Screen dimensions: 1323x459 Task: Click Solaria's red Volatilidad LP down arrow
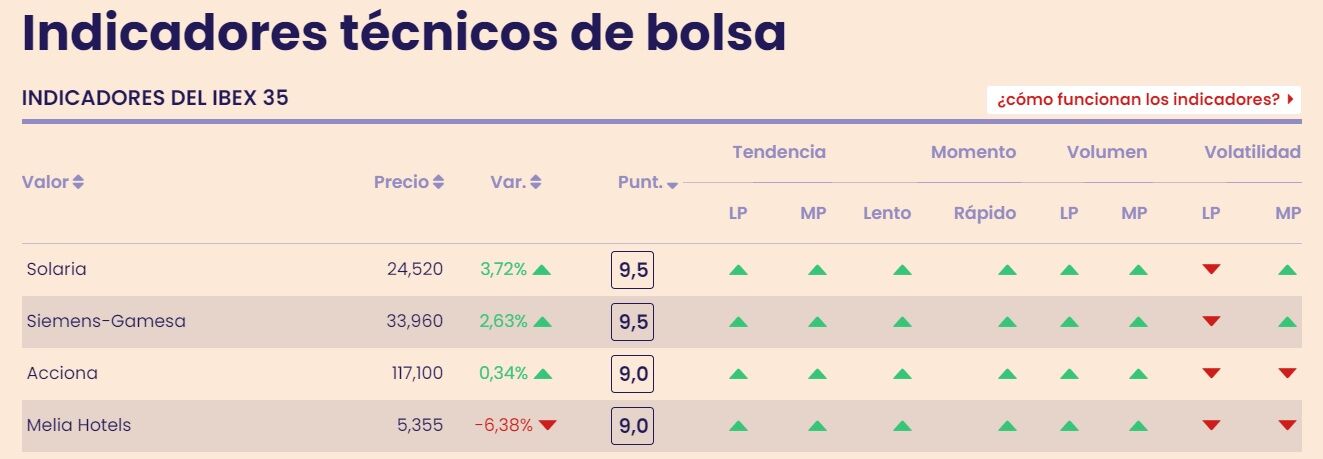pos(1211,269)
